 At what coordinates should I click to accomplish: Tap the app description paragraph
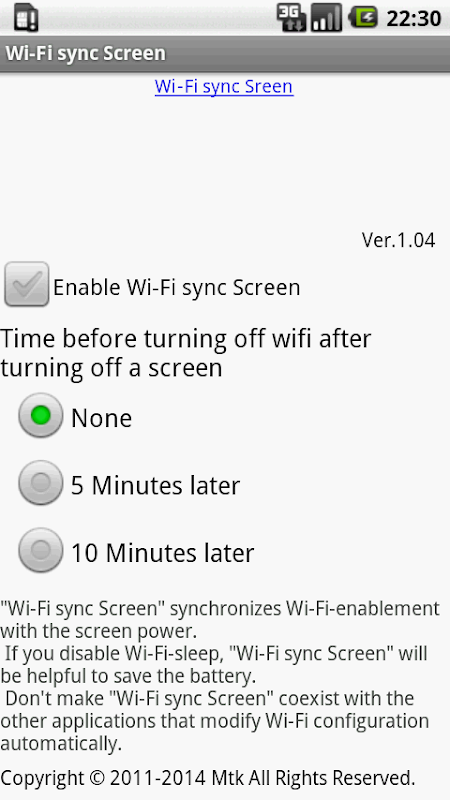tap(220, 676)
